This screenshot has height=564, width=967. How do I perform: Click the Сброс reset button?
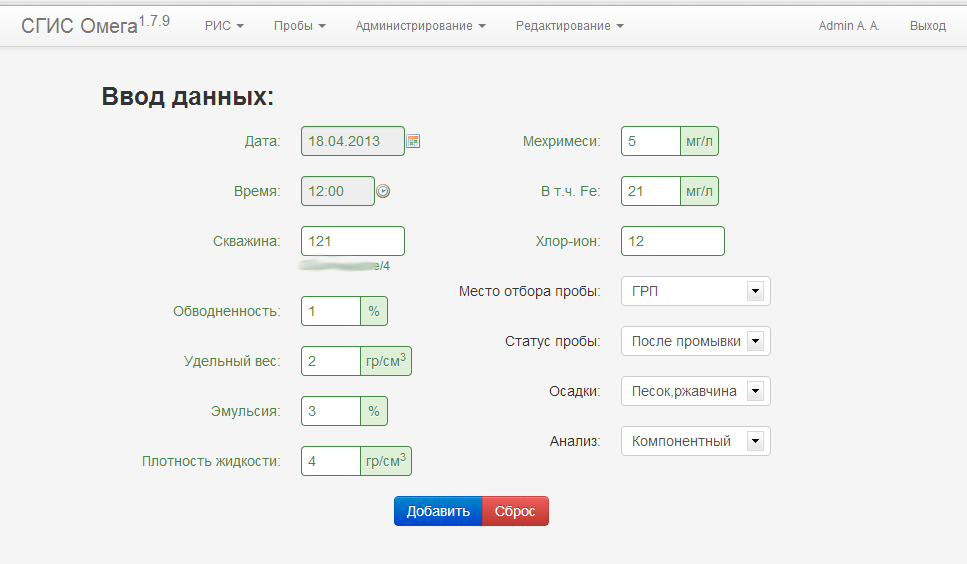click(x=515, y=511)
